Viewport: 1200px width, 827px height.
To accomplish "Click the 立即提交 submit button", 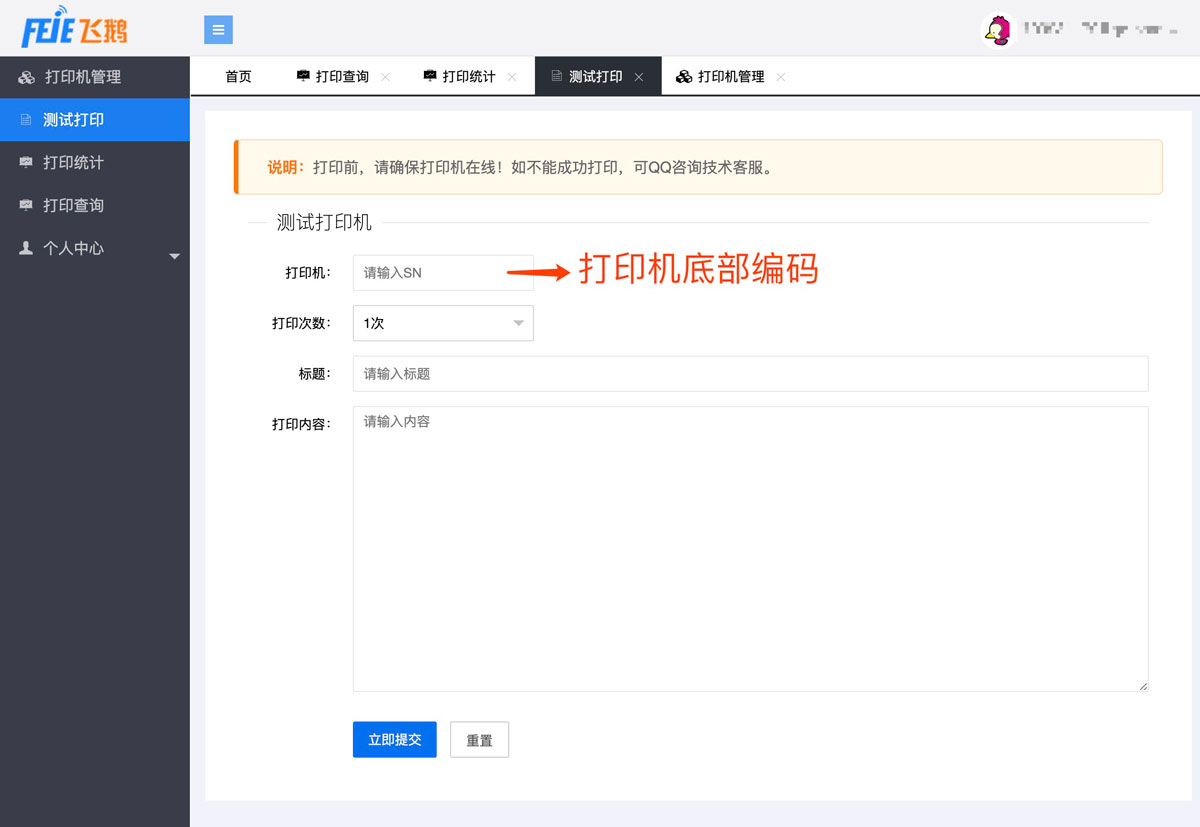I will [394, 740].
